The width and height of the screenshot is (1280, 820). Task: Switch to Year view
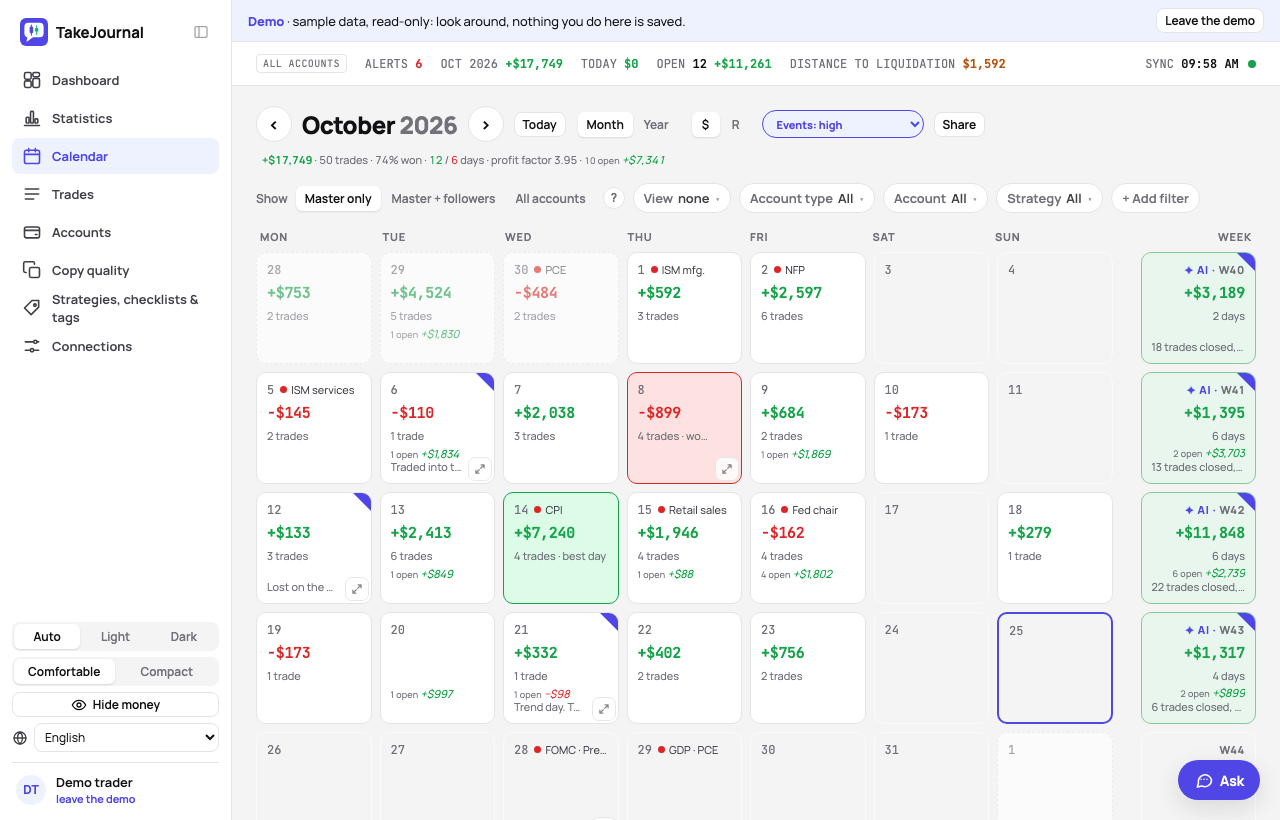tap(656, 125)
